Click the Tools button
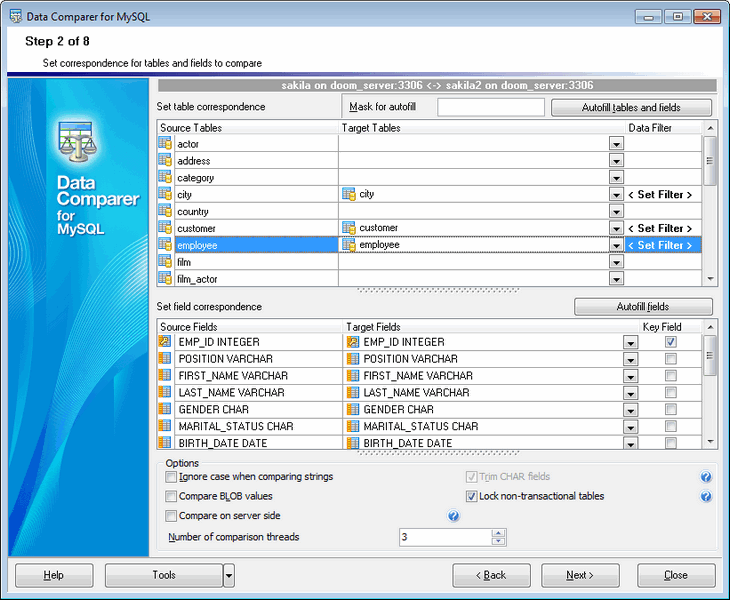The image size is (730, 600). [164, 575]
